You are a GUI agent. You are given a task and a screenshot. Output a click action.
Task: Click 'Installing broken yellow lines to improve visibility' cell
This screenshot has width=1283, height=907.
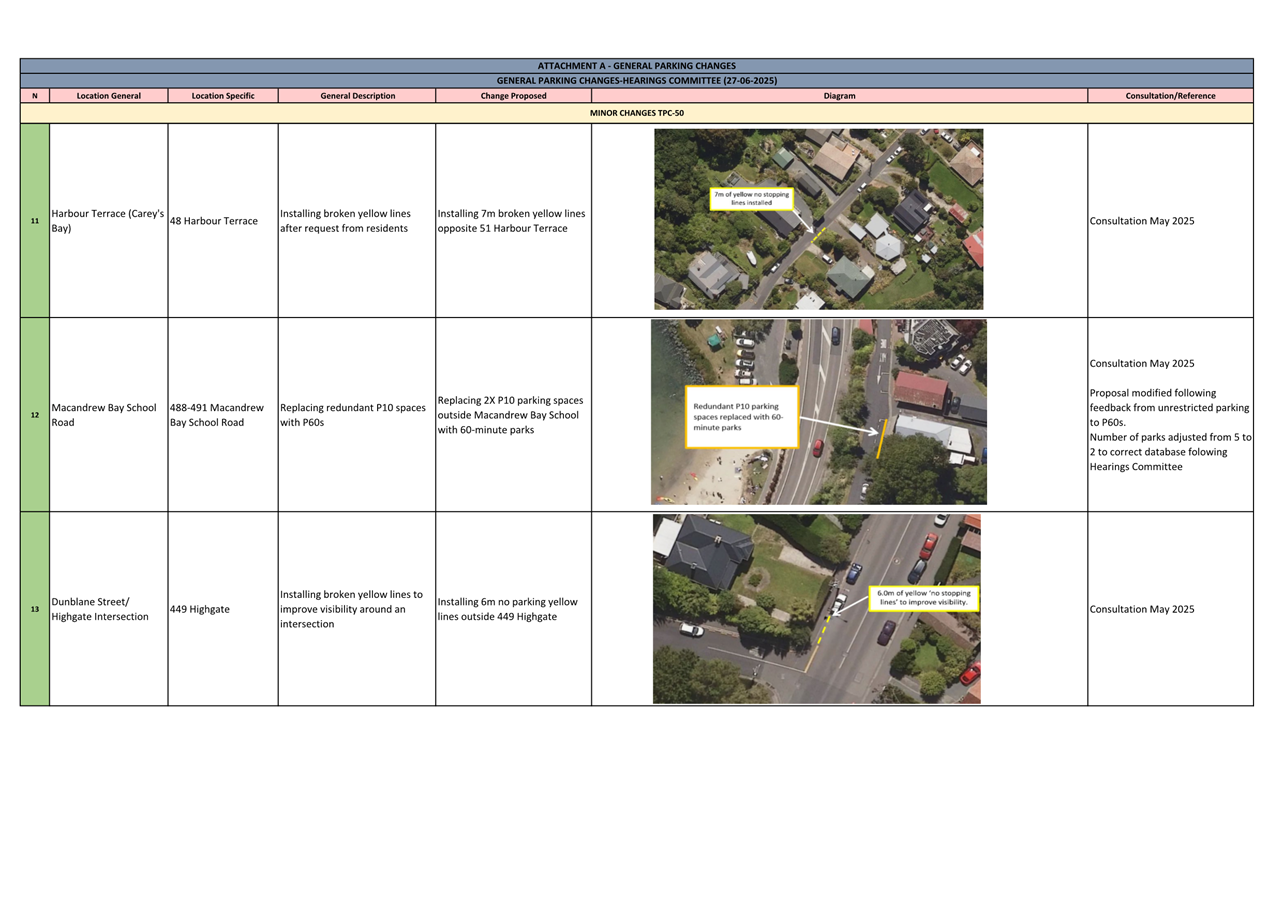click(x=357, y=609)
